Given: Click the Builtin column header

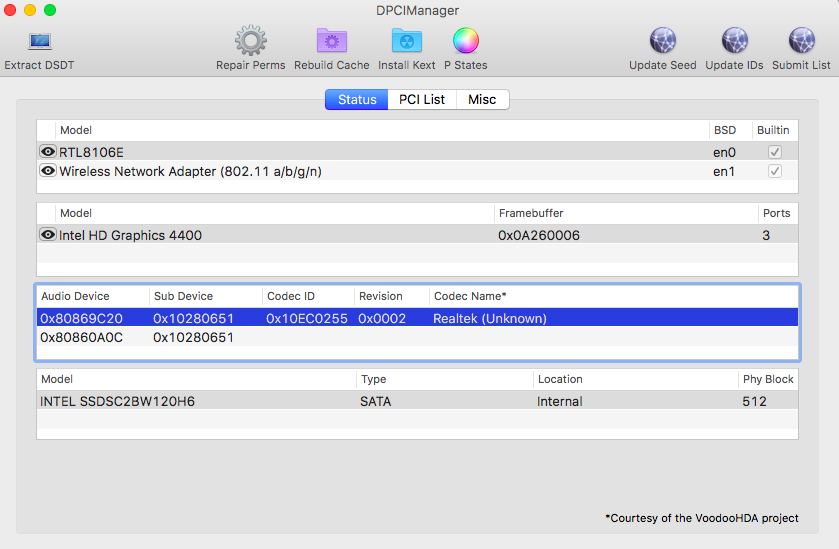Looking at the screenshot, I should 773,130.
